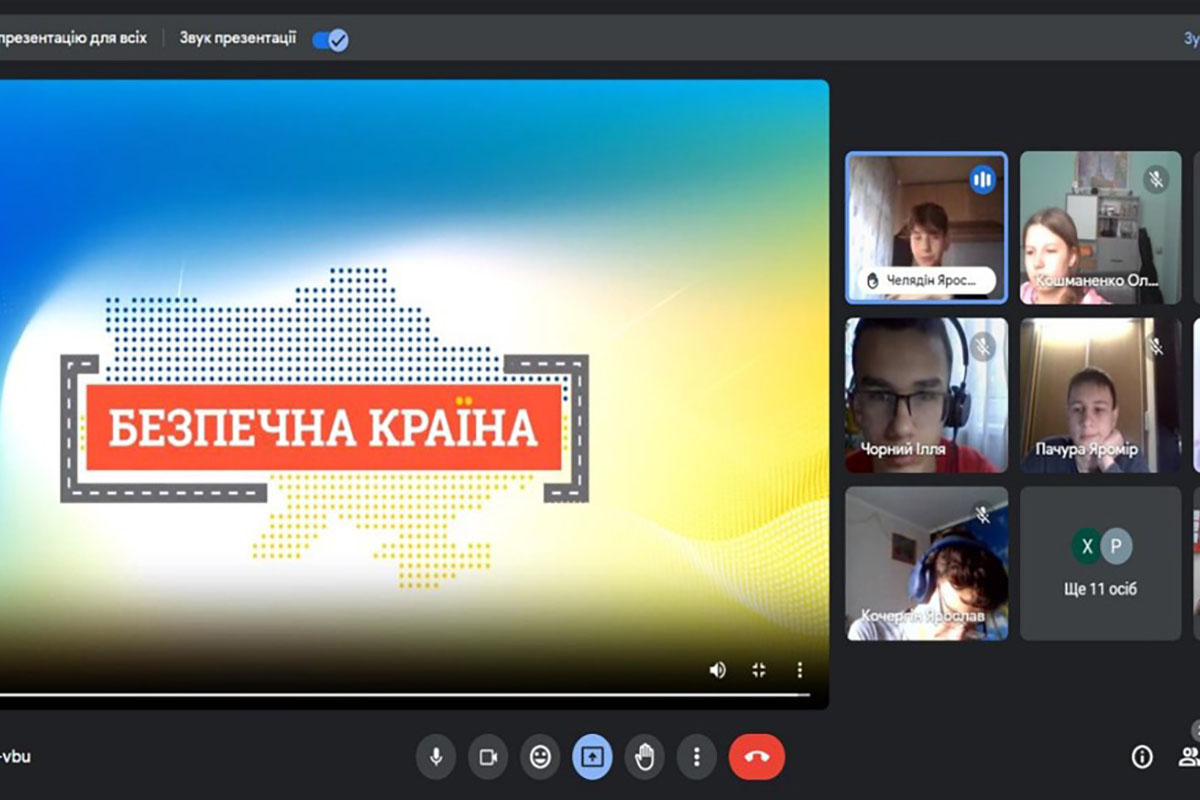Click 'презентацію для всіх' text

pyautogui.click(x=73, y=39)
